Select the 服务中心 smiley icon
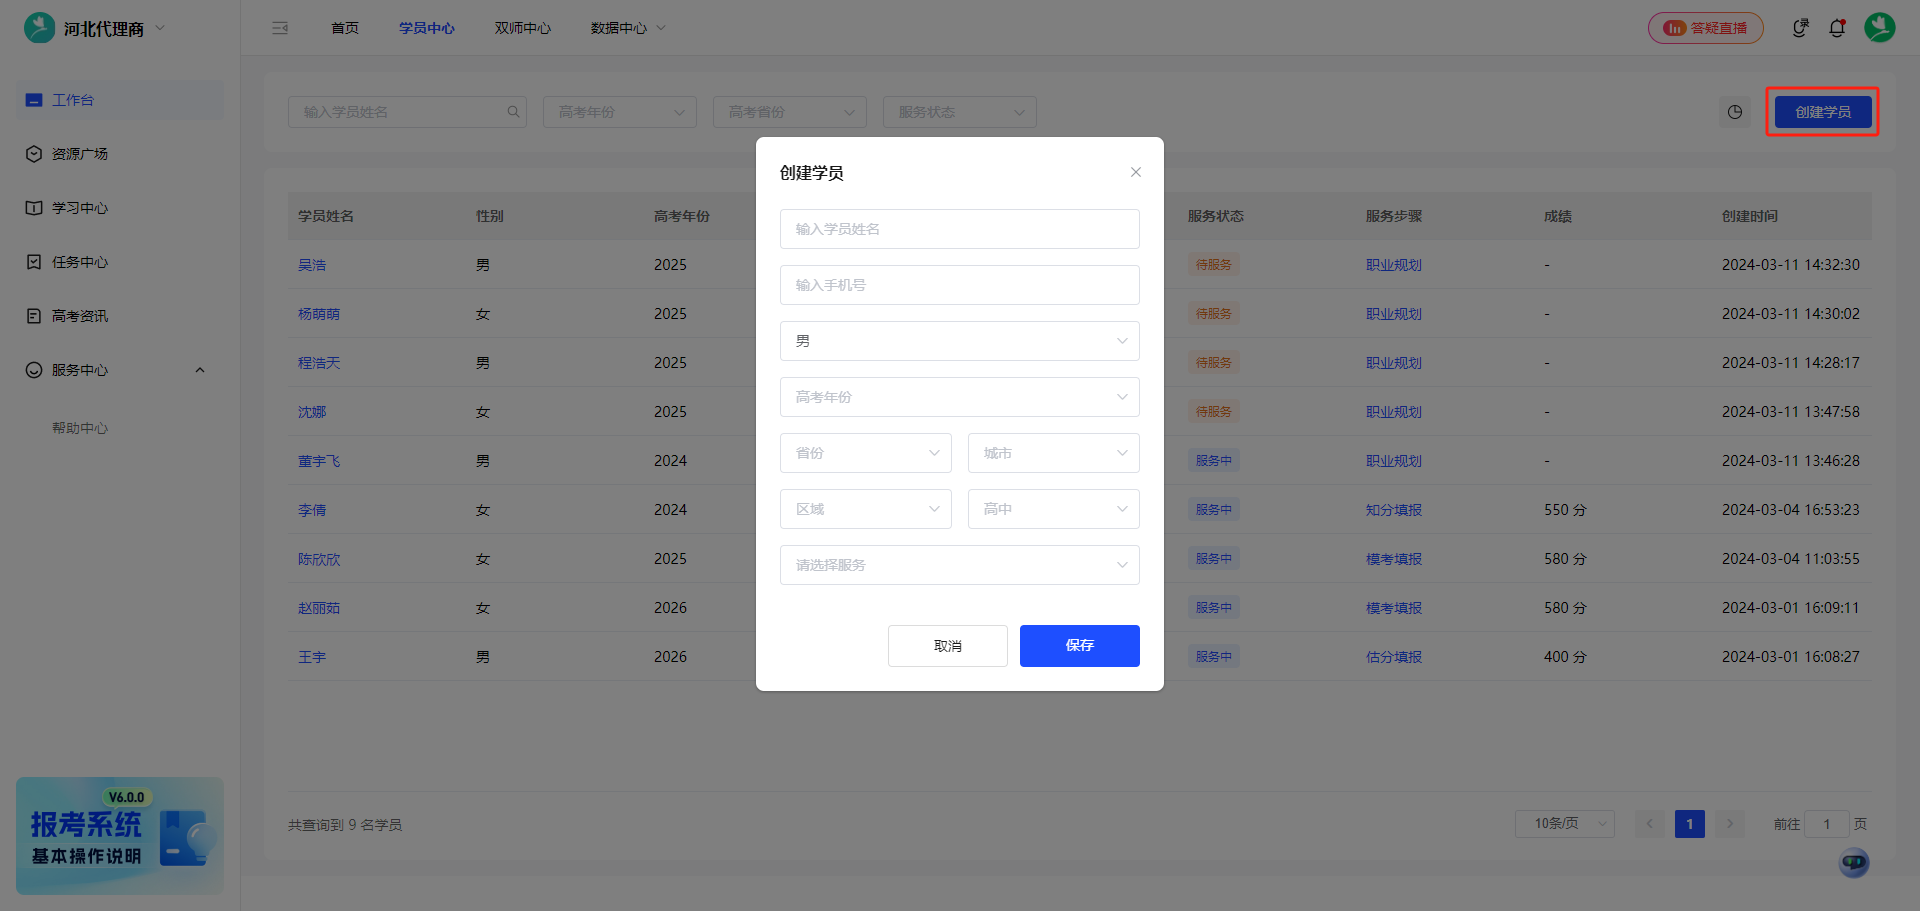 coord(33,369)
